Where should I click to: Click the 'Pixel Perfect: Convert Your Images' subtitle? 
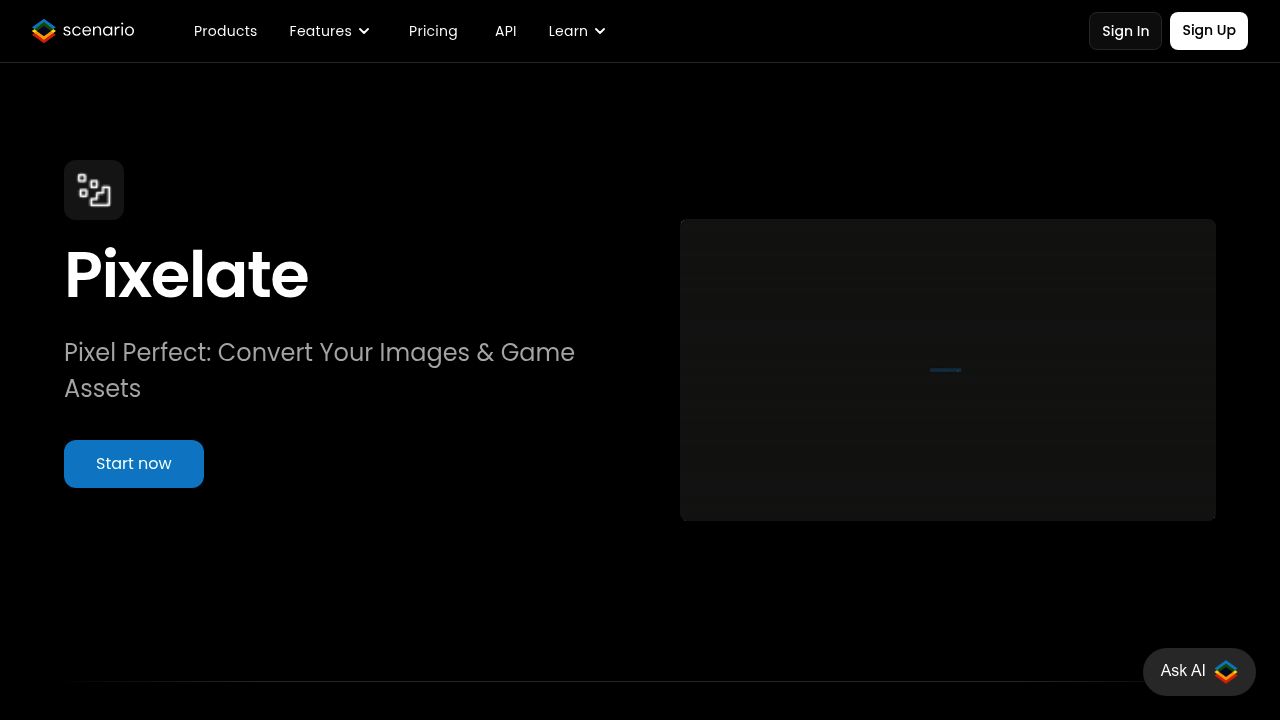(319, 371)
